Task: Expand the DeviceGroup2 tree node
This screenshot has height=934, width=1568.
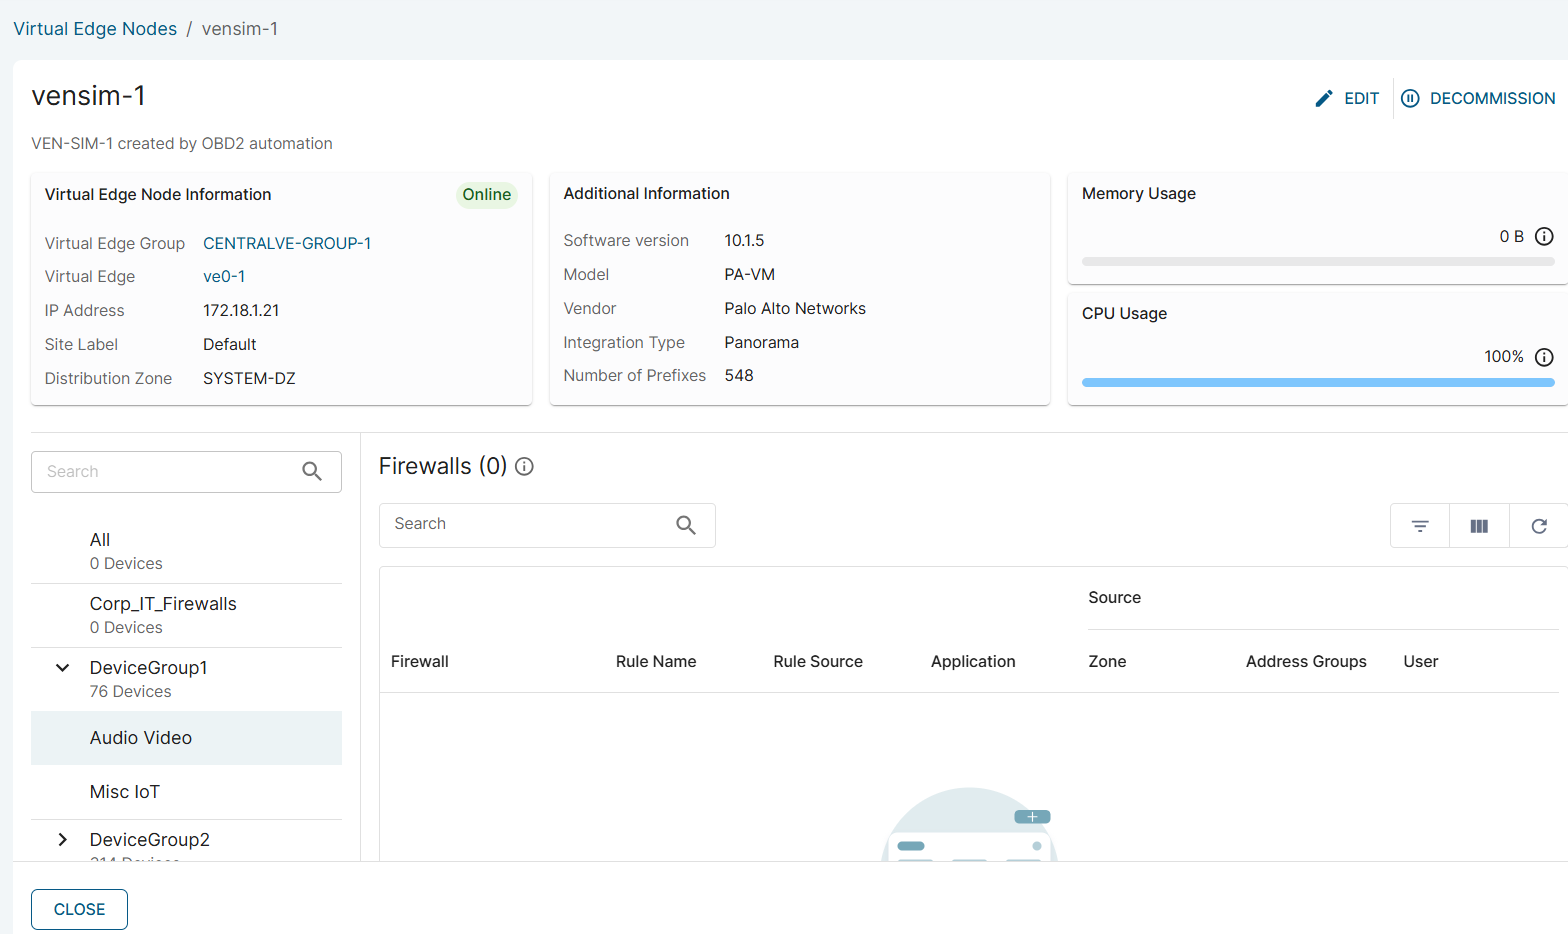Action: pyautogui.click(x=63, y=840)
